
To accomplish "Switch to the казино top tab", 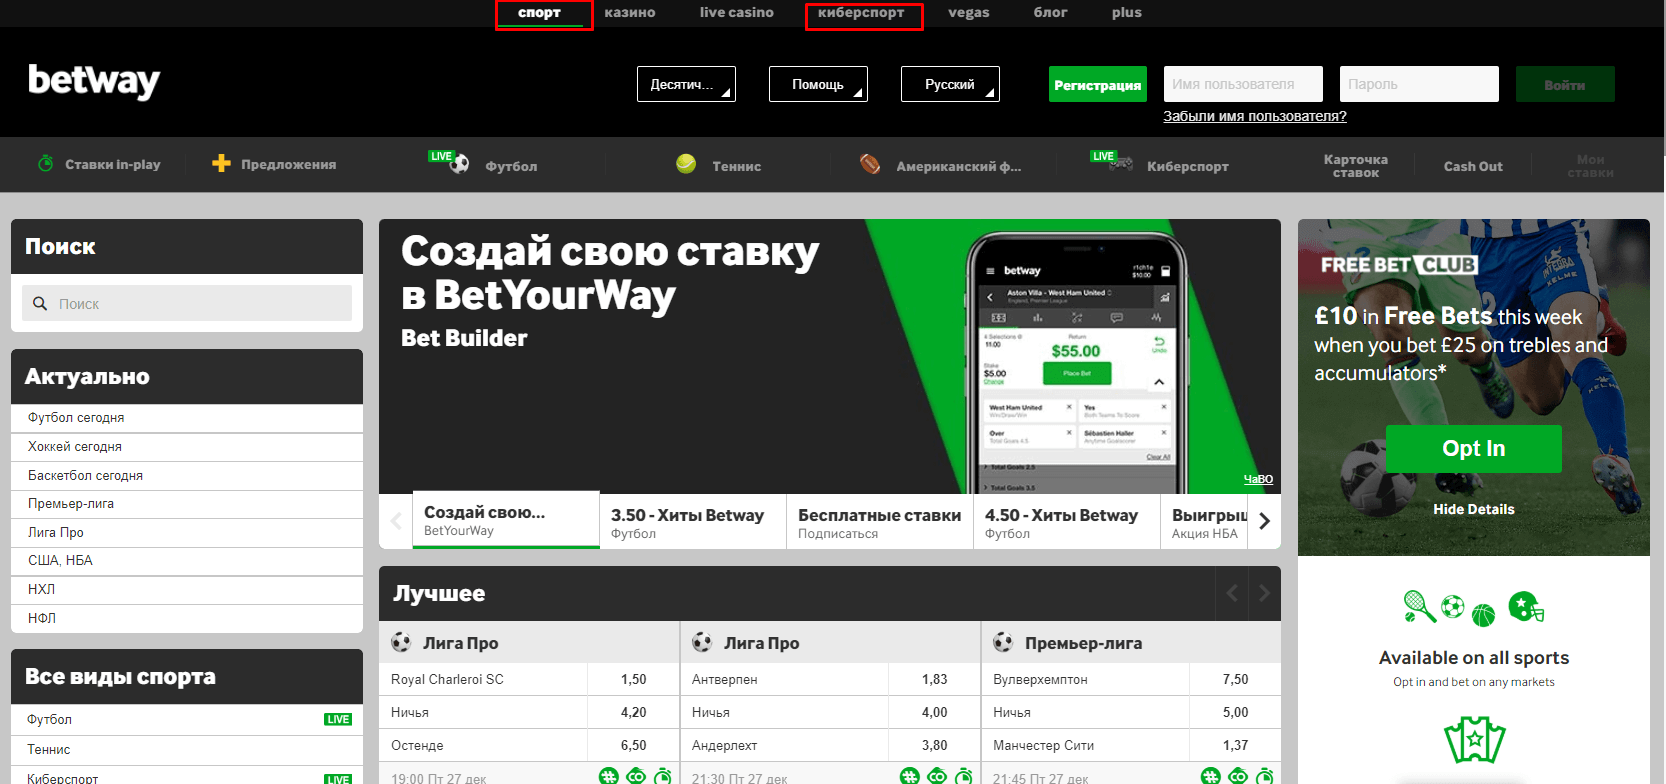I will click(630, 12).
